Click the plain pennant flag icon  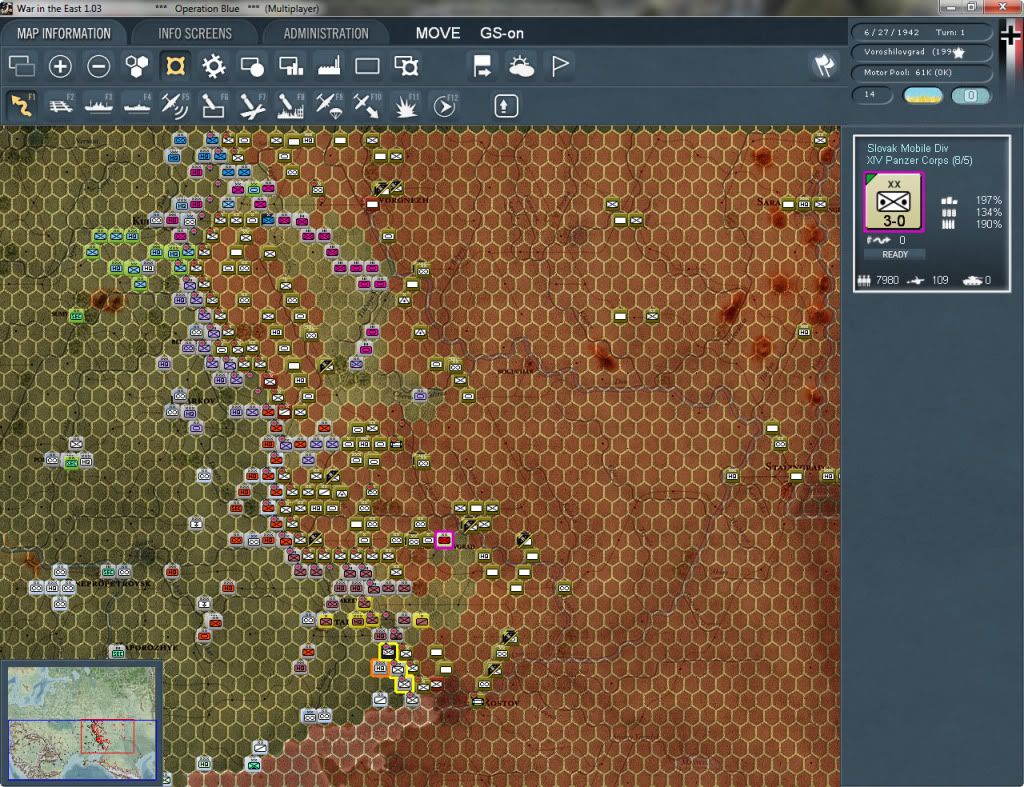[x=560, y=66]
